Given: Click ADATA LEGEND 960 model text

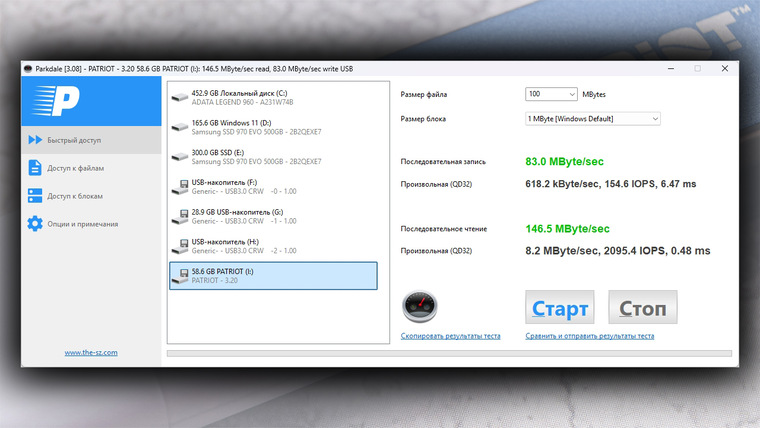Looking at the screenshot, I should (x=242, y=102).
